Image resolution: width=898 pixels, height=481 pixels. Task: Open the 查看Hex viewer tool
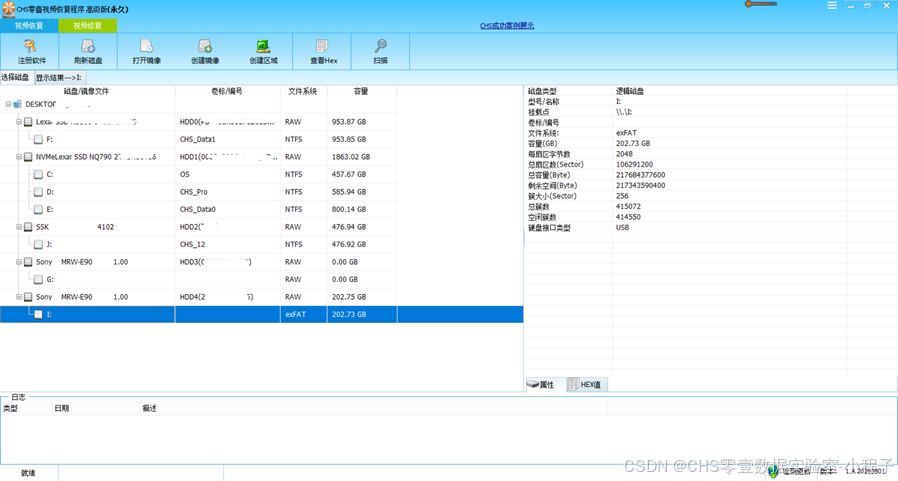coord(322,51)
